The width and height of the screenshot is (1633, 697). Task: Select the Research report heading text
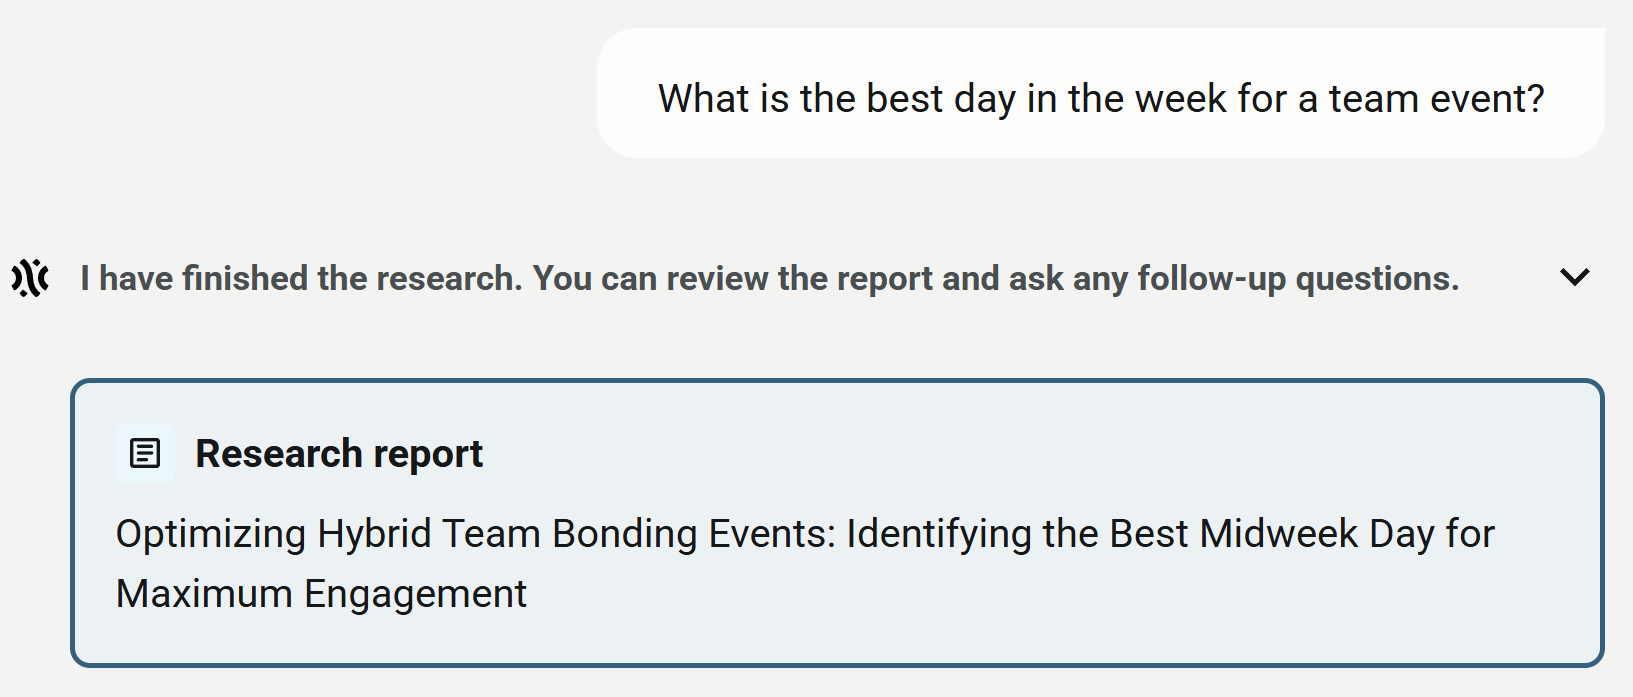pos(338,452)
